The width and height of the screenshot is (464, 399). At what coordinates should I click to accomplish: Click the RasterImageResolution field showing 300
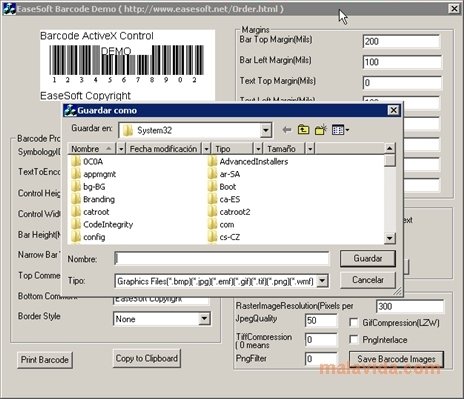(x=410, y=306)
